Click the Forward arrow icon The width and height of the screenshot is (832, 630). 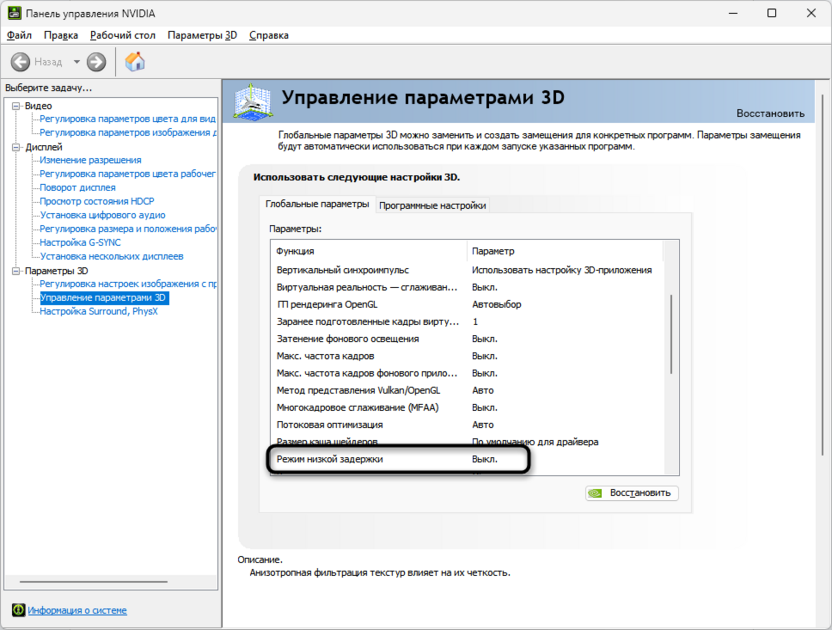pyautogui.click(x=96, y=62)
